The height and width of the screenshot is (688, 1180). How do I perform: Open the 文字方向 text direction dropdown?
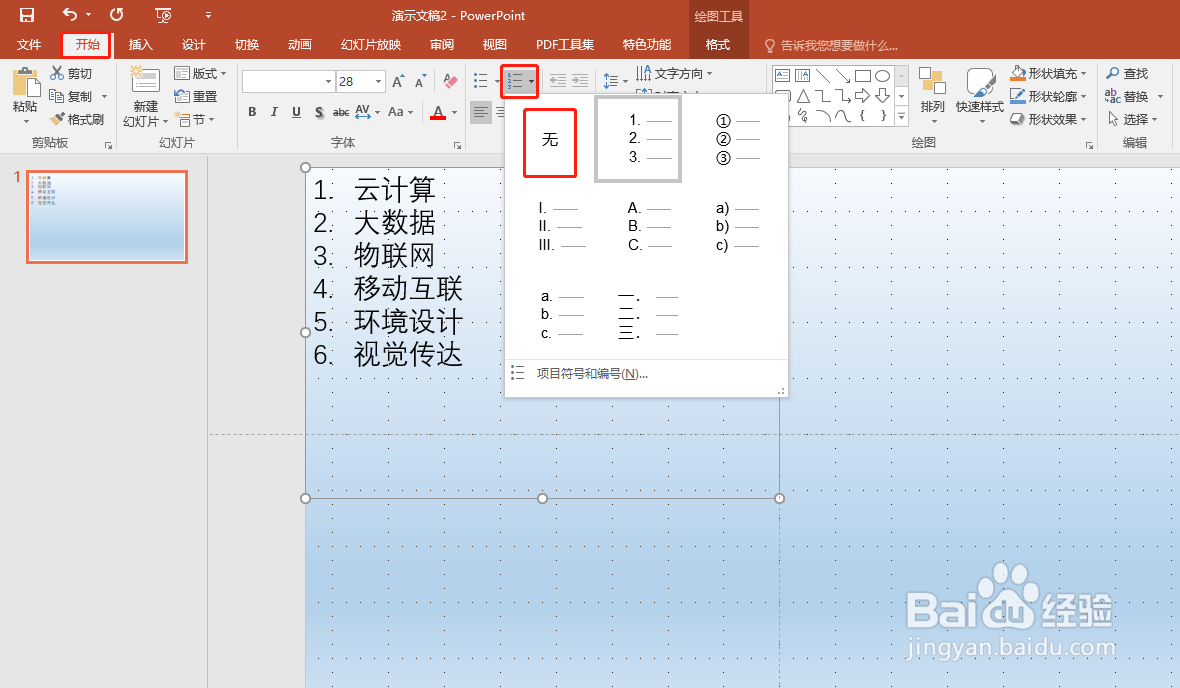click(x=674, y=73)
